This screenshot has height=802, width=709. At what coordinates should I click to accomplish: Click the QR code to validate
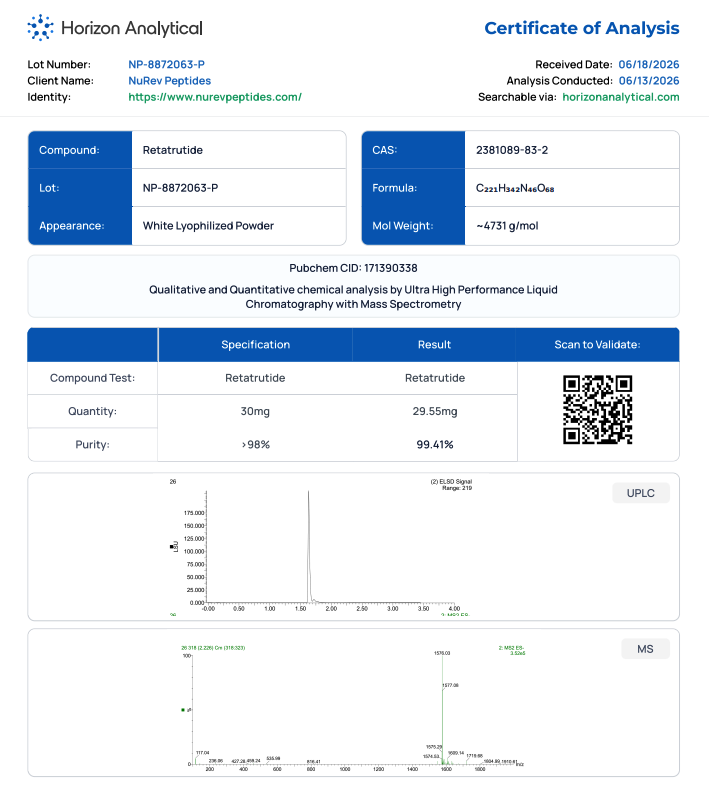[x=597, y=410]
